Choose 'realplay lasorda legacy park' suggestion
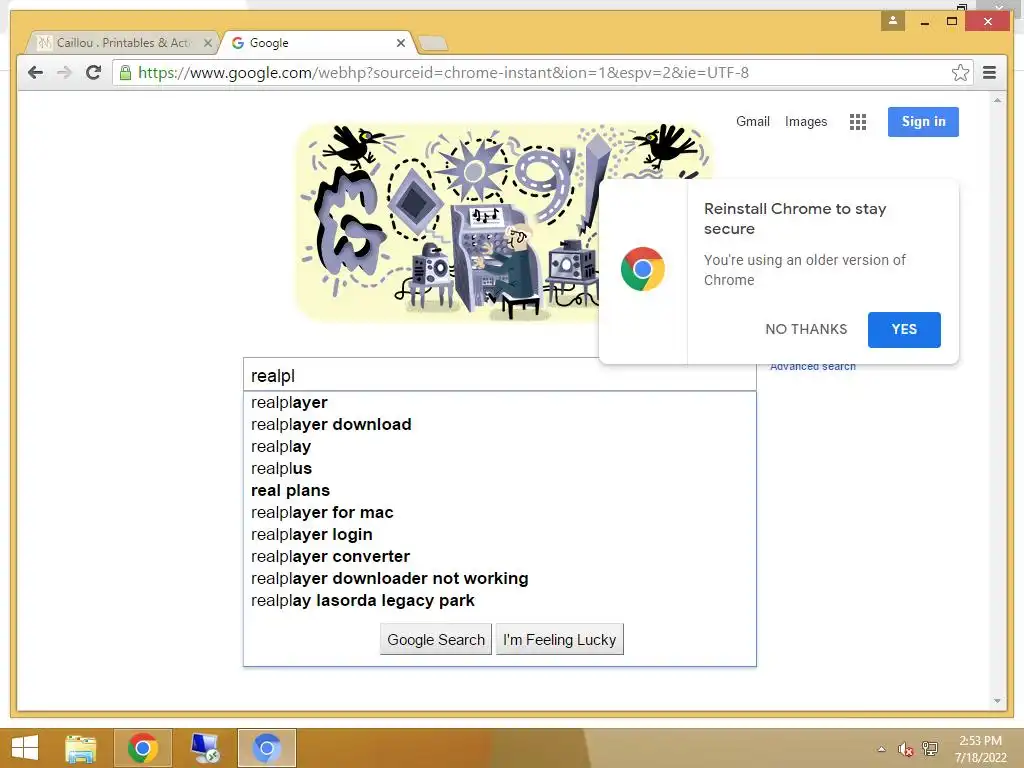 coord(500,600)
